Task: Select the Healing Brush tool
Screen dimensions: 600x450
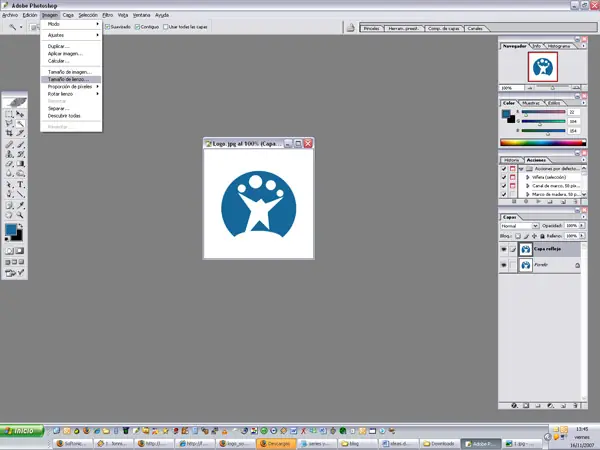Action: pos(9,145)
